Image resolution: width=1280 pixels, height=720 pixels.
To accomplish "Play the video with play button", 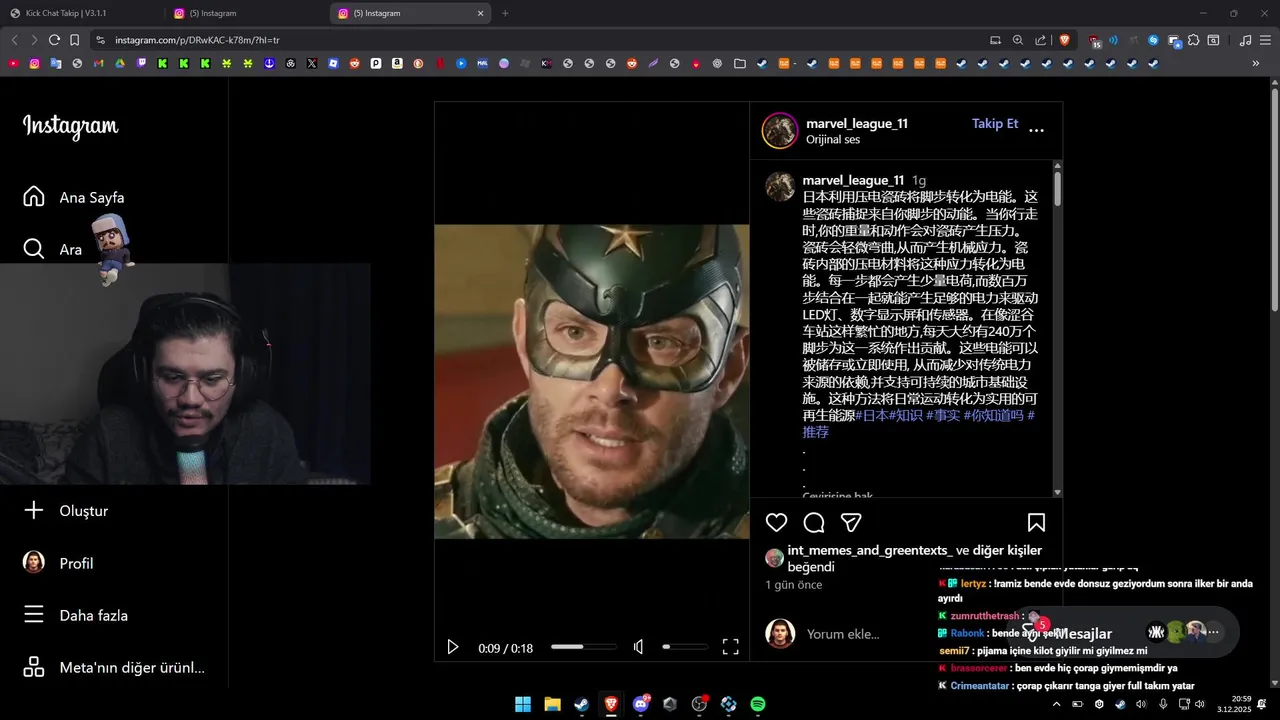I will click(452, 647).
